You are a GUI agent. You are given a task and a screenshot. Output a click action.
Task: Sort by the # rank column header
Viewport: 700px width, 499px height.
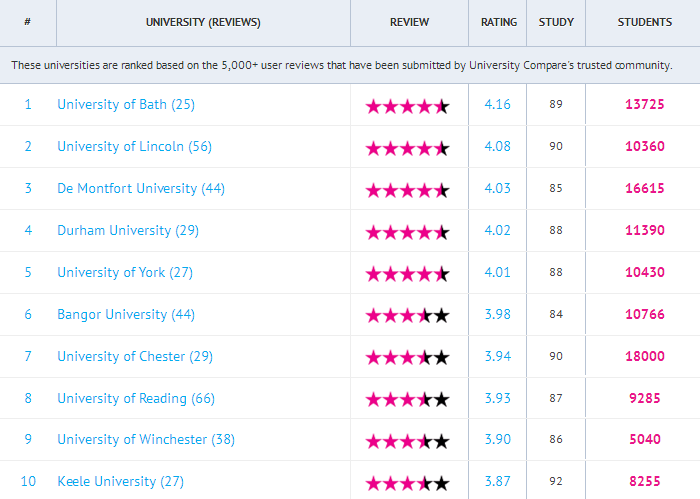tap(28, 22)
